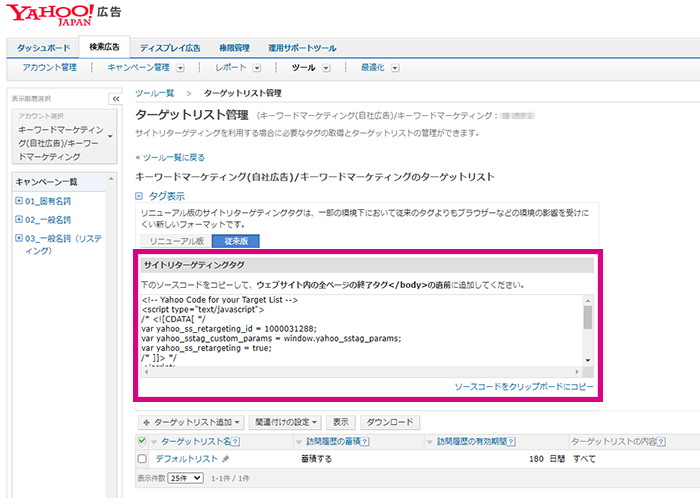Open the 最適化 menu label
Viewport: 700px width, 498px height.
pos(373,67)
